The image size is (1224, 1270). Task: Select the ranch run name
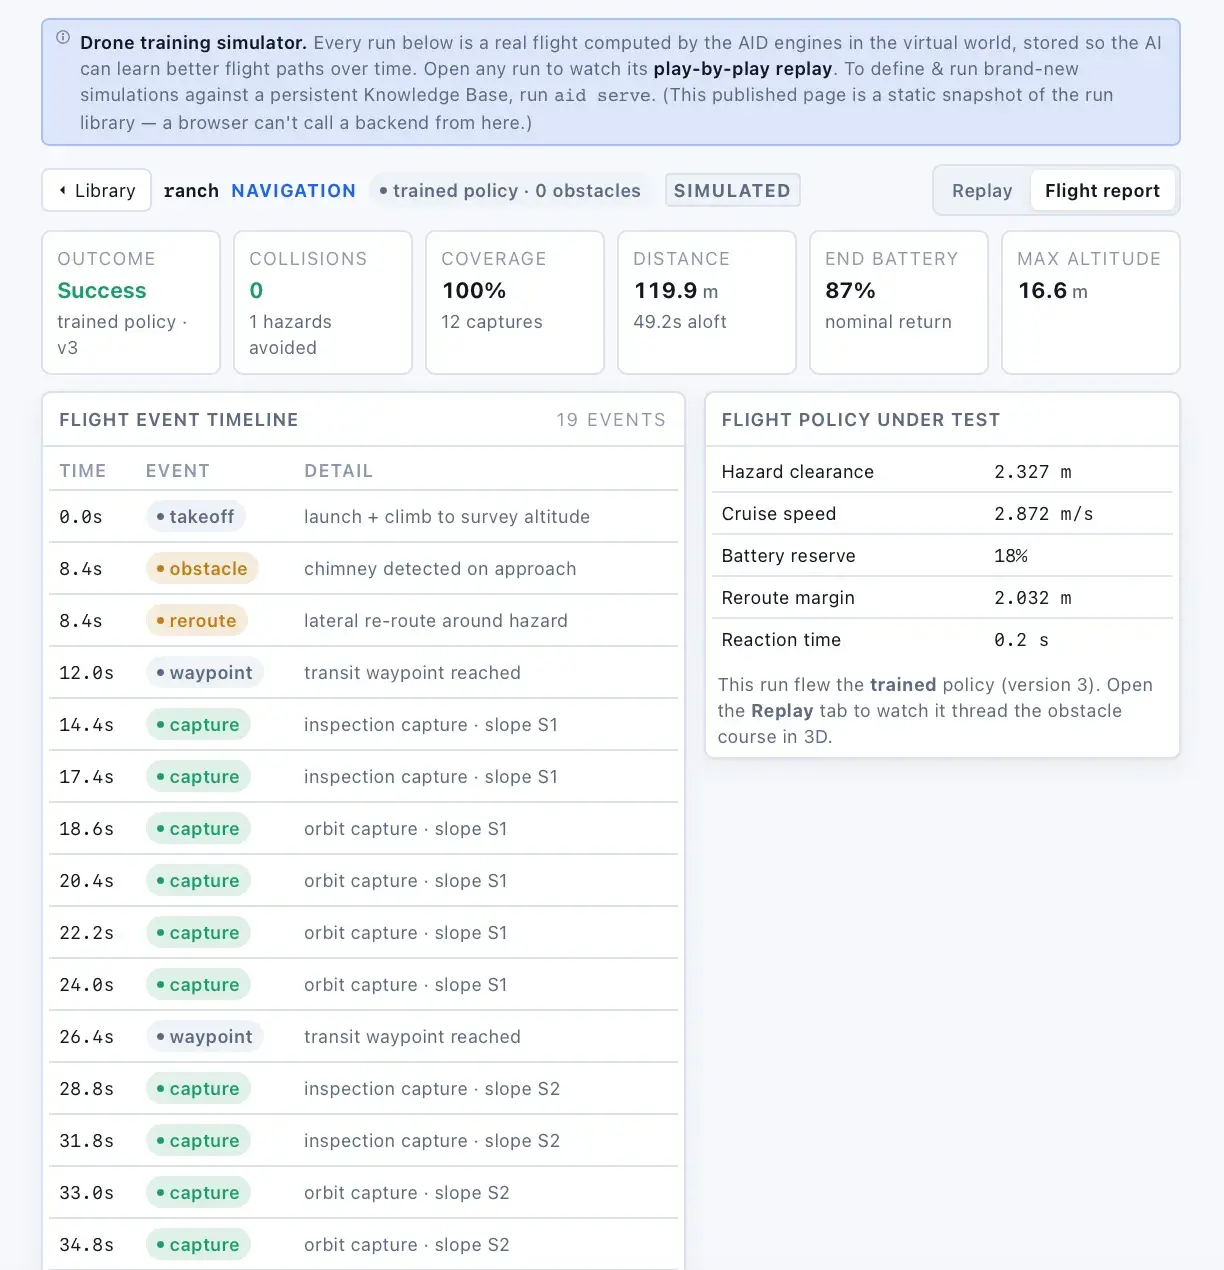click(x=191, y=190)
